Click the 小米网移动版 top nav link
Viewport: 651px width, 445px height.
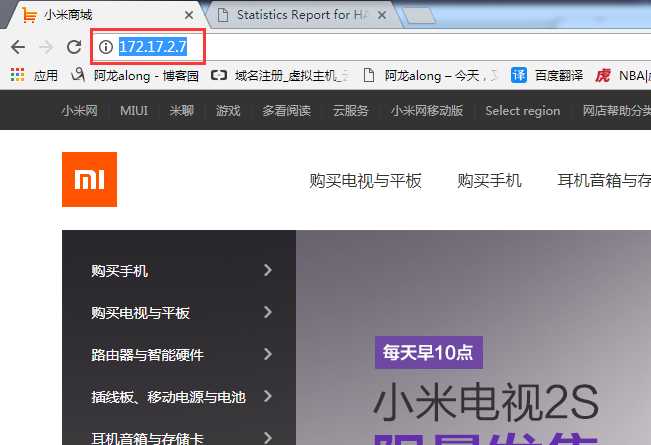coord(427,110)
